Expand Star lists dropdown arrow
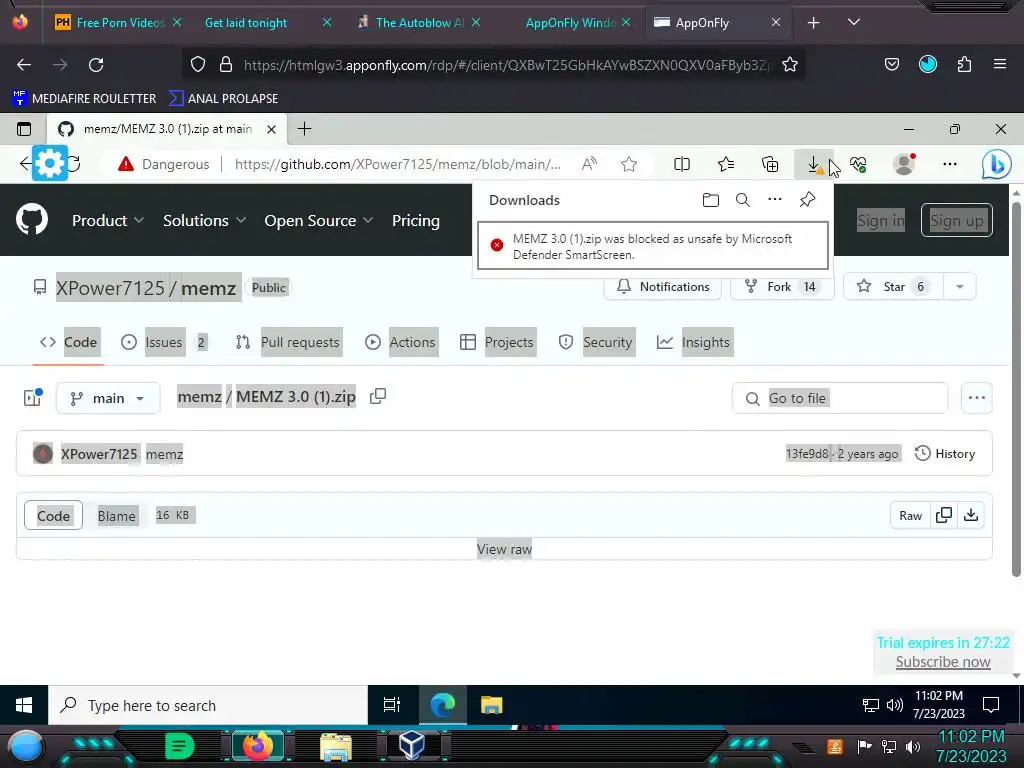 pyautogui.click(x=959, y=287)
